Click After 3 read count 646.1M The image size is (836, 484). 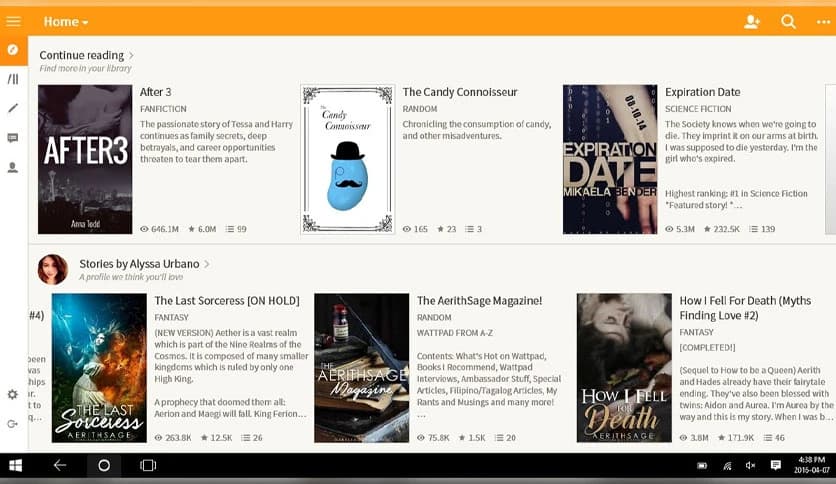click(x=159, y=229)
